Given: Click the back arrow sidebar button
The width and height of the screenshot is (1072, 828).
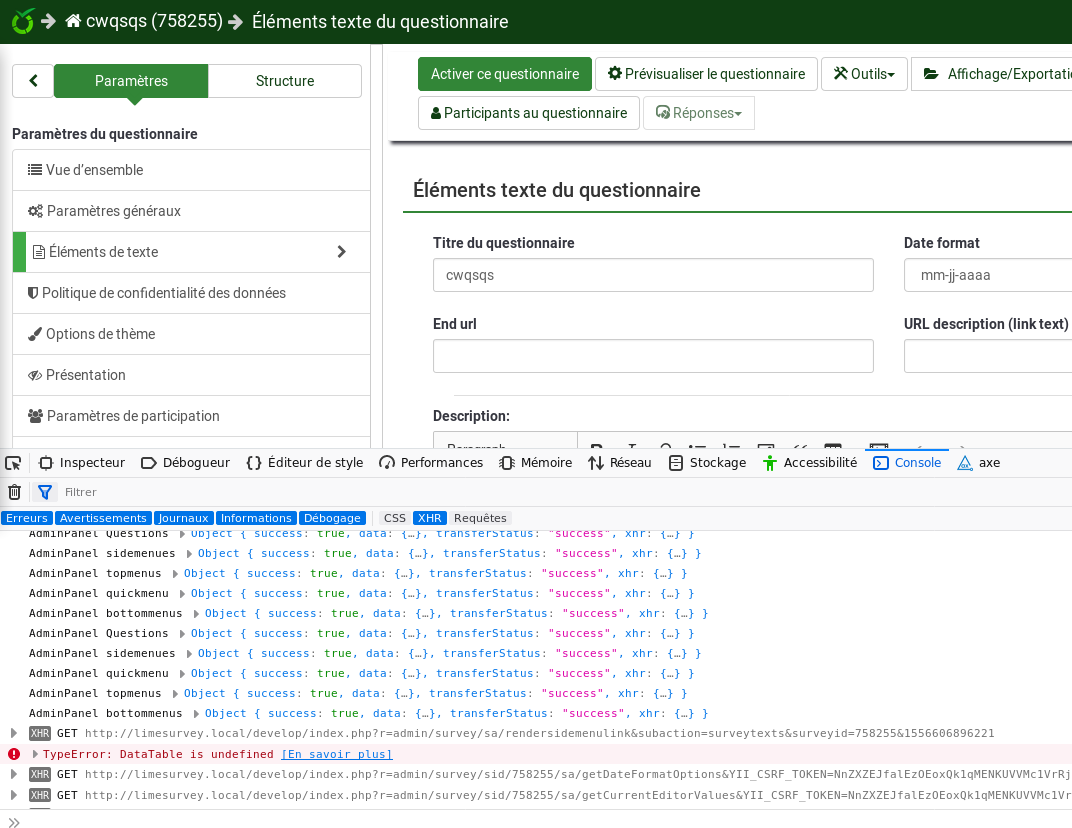Looking at the screenshot, I should [x=33, y=81].
